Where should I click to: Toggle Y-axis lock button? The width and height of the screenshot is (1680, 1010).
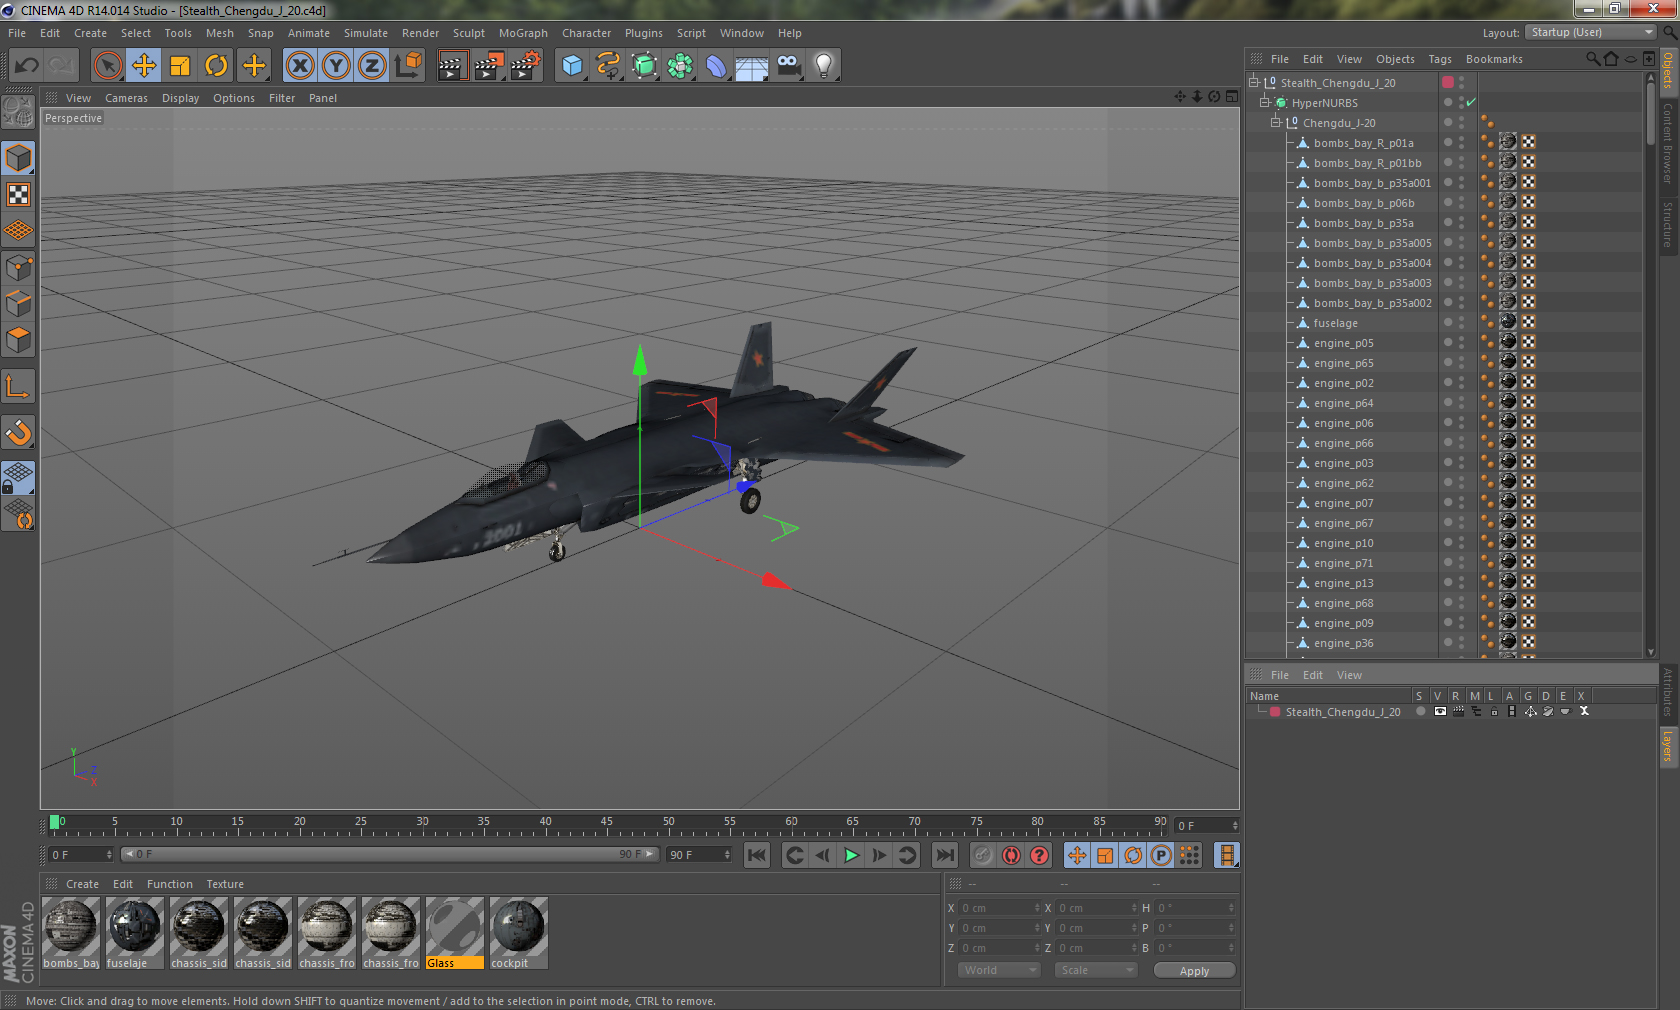point(336,66)
